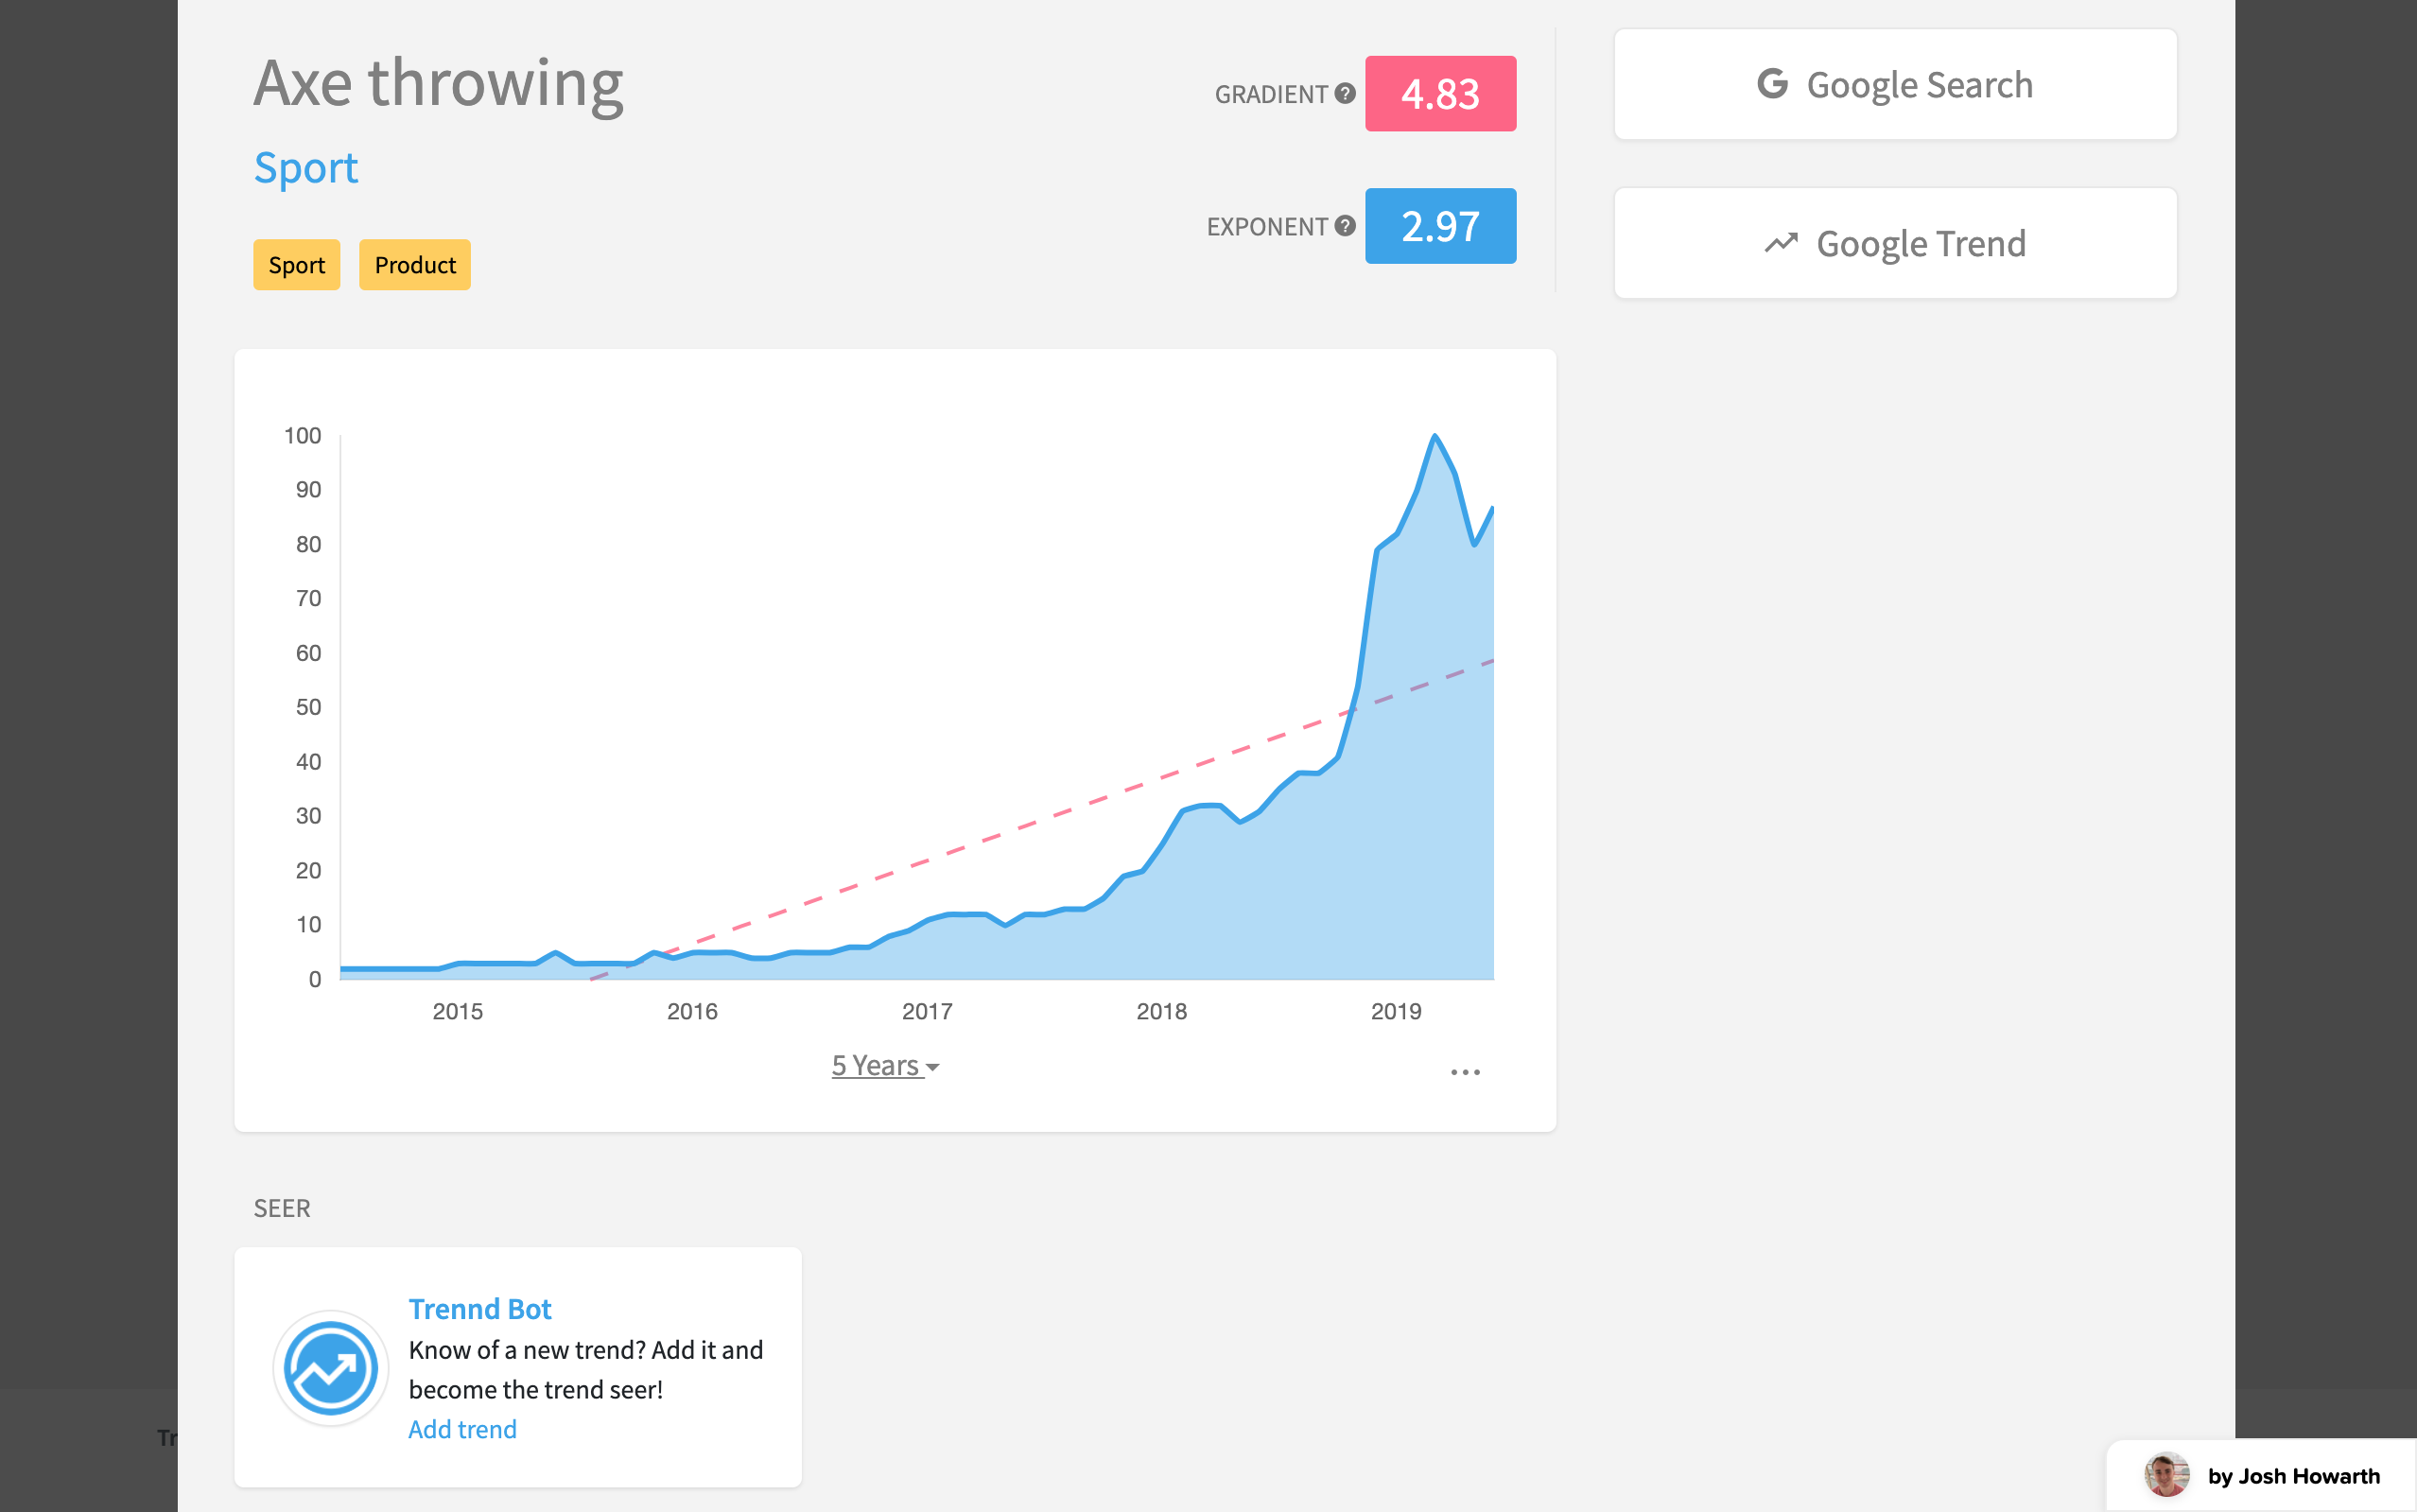Open the three-dot chart options menu

pyautogui.click(x=1465, y=1072)
